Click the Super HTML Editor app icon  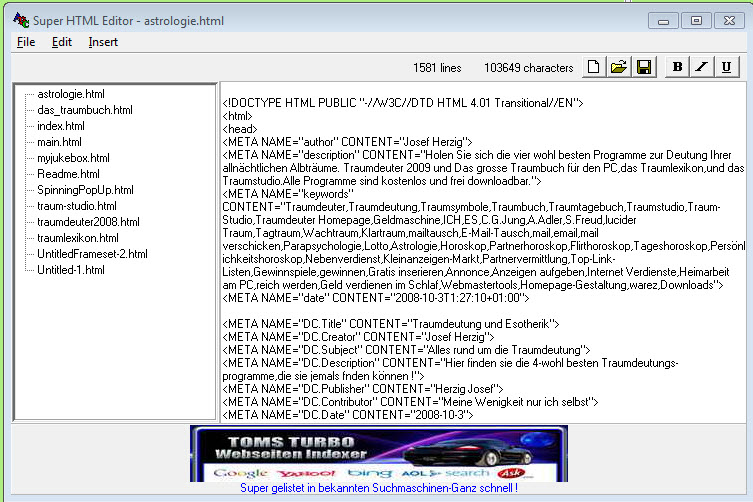click(21, 20)
